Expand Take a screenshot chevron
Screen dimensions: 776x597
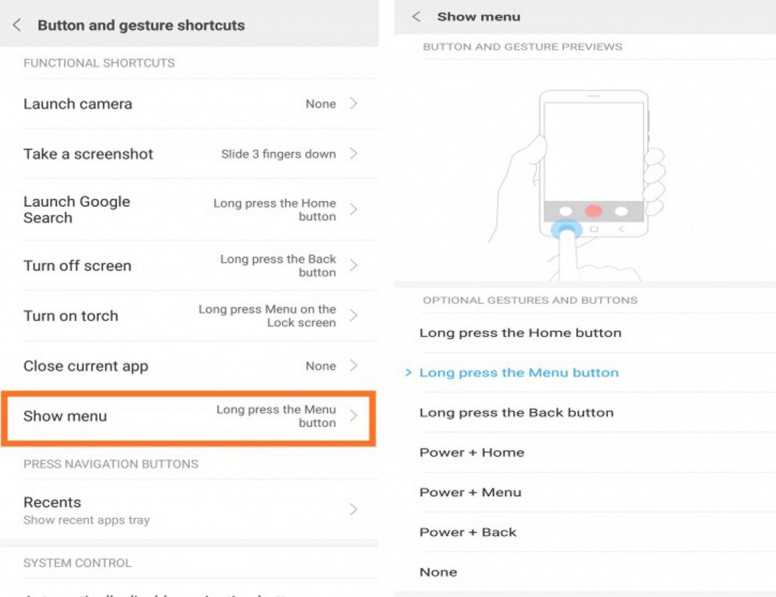point(353,153)
